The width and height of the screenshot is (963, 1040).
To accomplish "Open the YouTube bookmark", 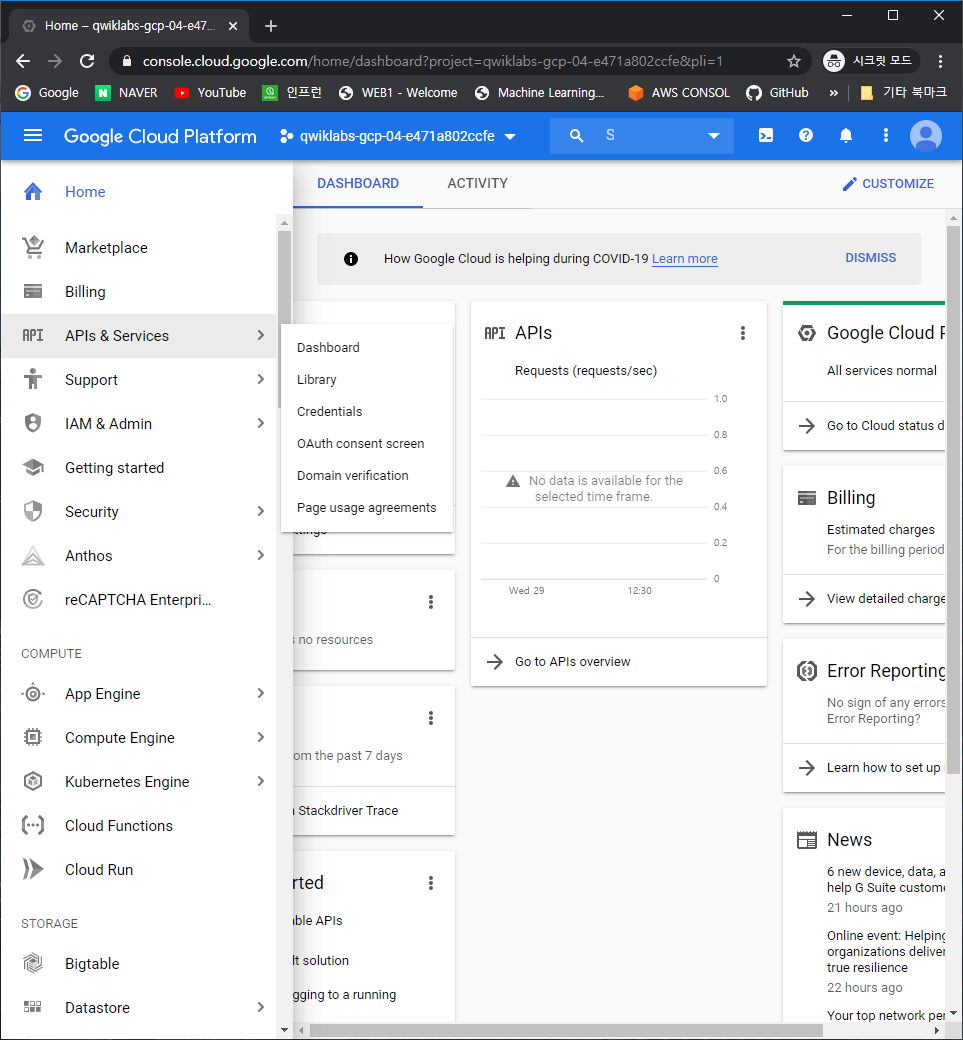I will tap(210, 93).
